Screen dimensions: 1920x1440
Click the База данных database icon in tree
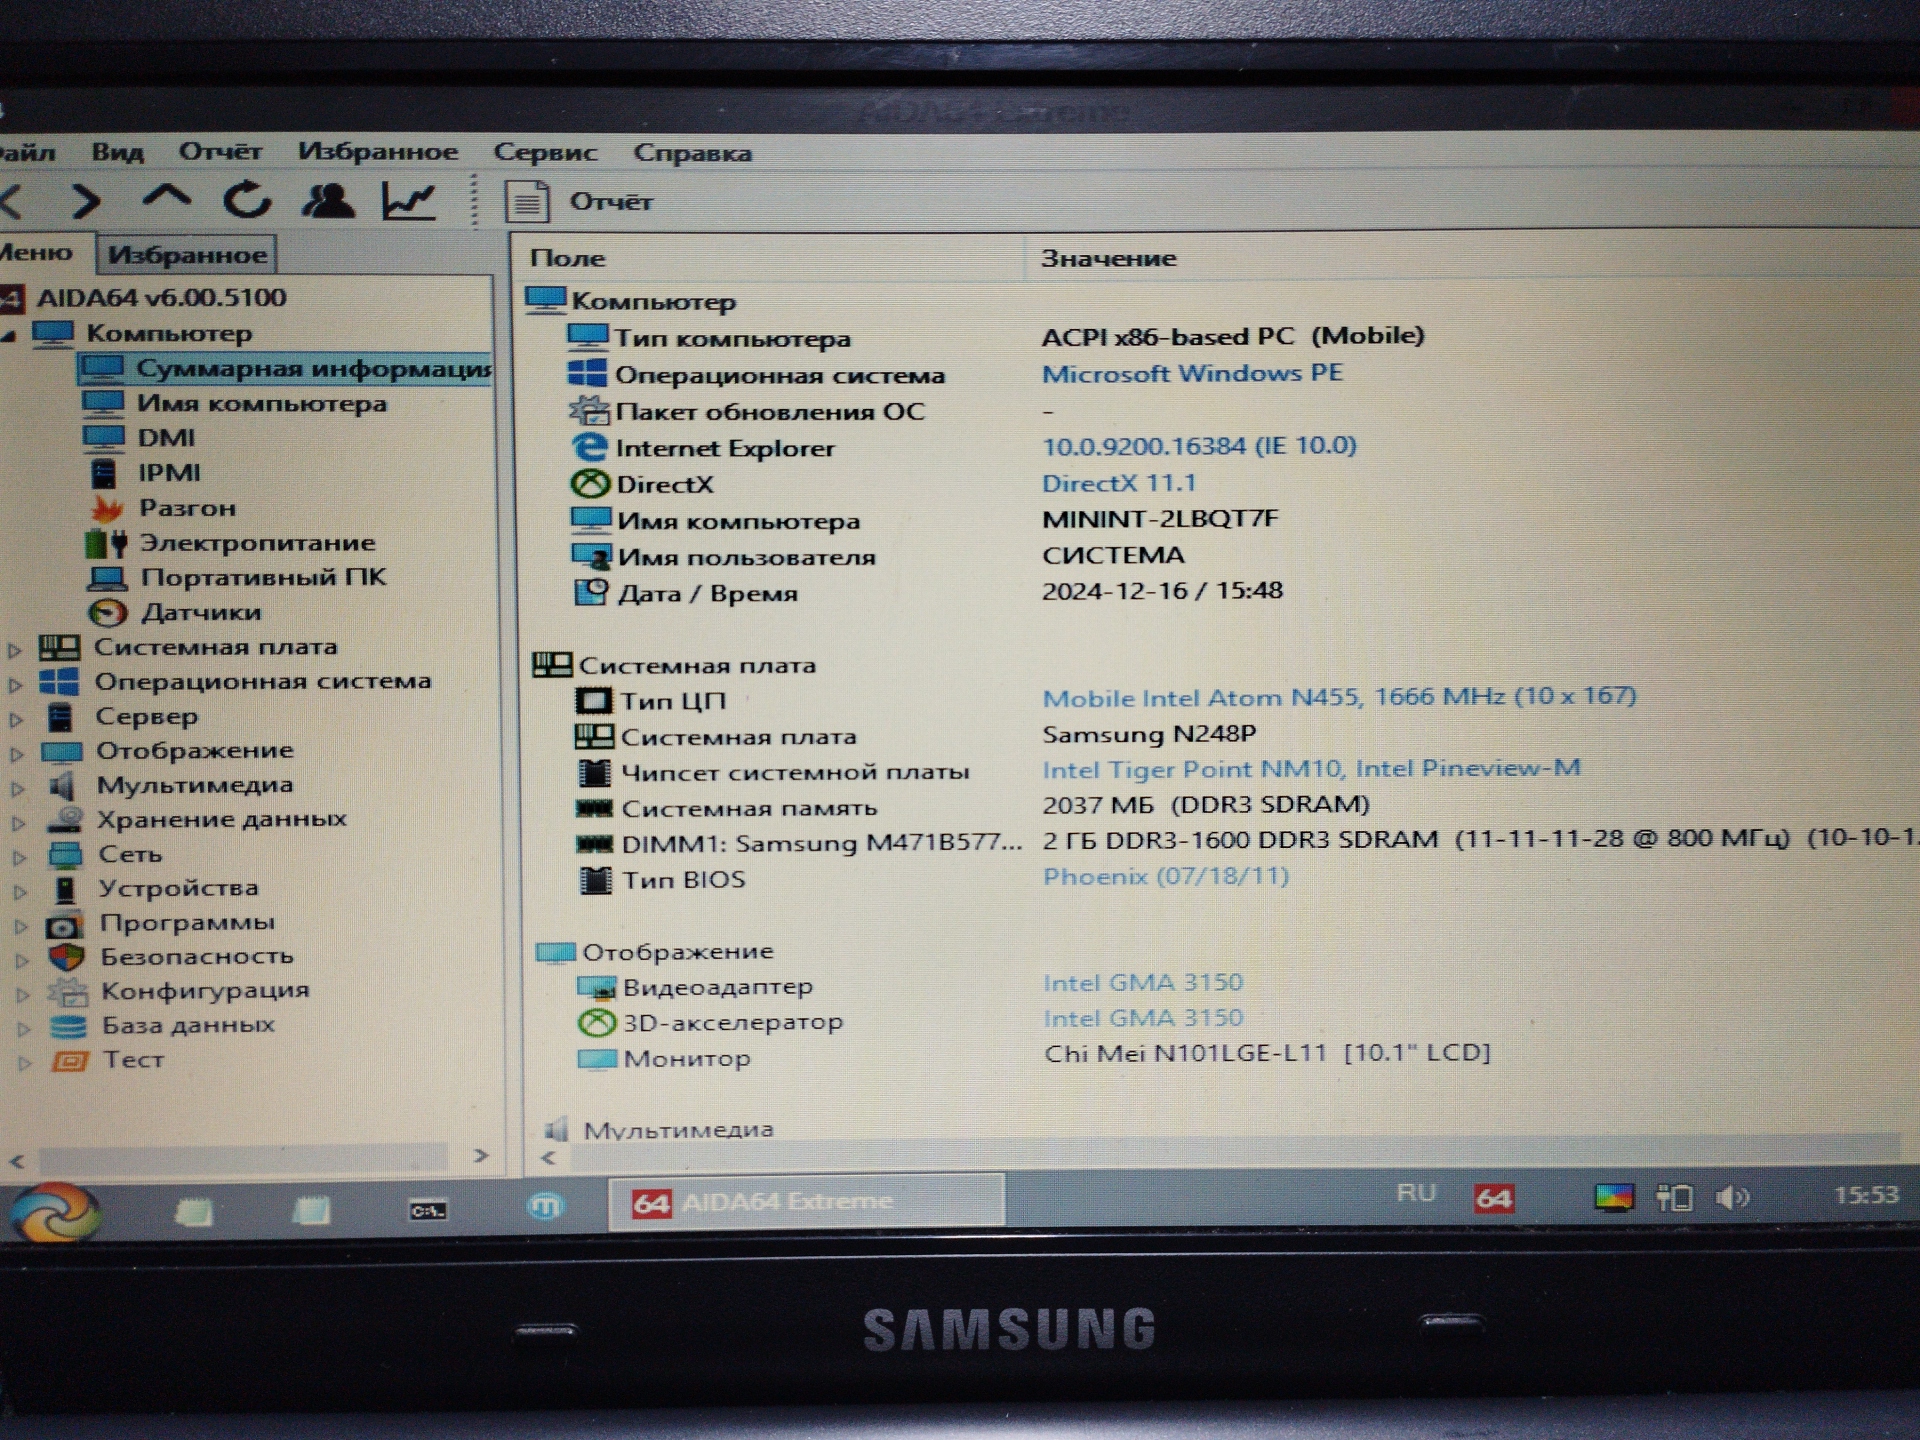[x=69, y=1026]
